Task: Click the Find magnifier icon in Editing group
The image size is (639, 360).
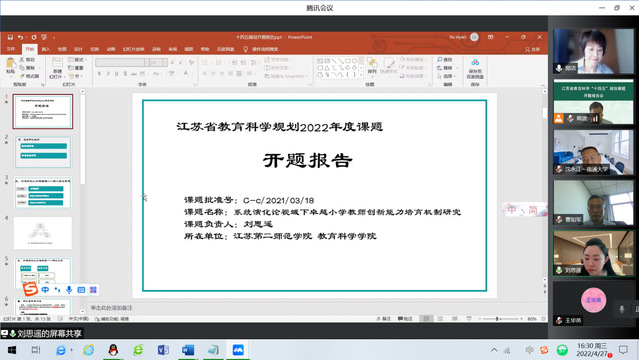Action: (x=440, y=60)
